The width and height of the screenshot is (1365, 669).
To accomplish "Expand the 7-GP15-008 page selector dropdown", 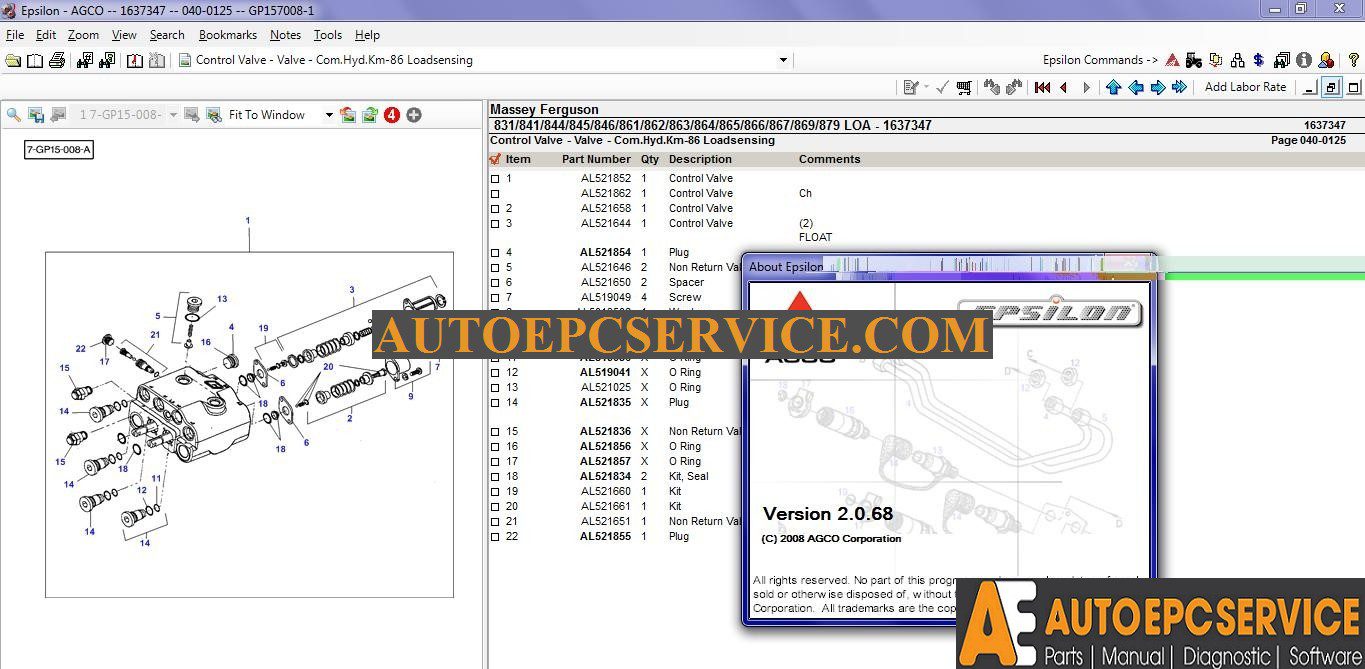I will coord(172,114).
